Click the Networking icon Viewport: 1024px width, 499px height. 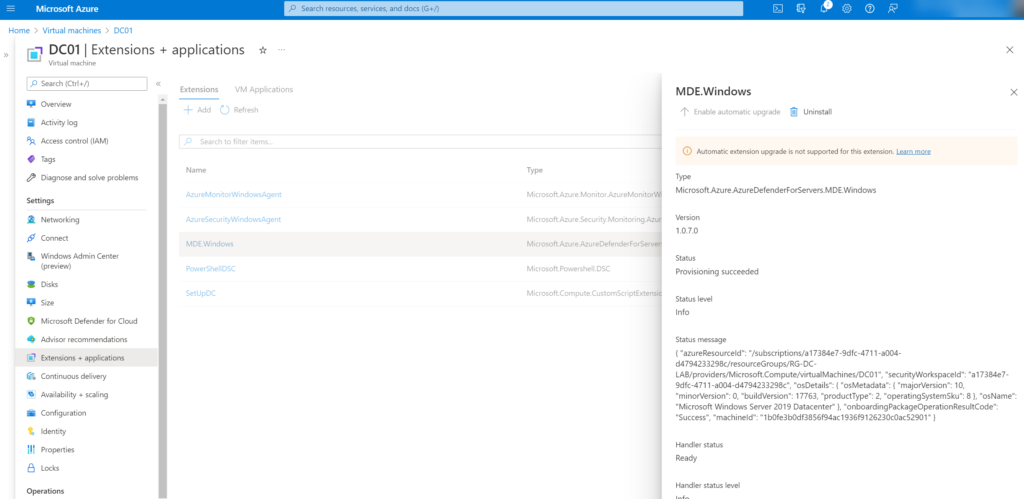[x=31, y=219]
